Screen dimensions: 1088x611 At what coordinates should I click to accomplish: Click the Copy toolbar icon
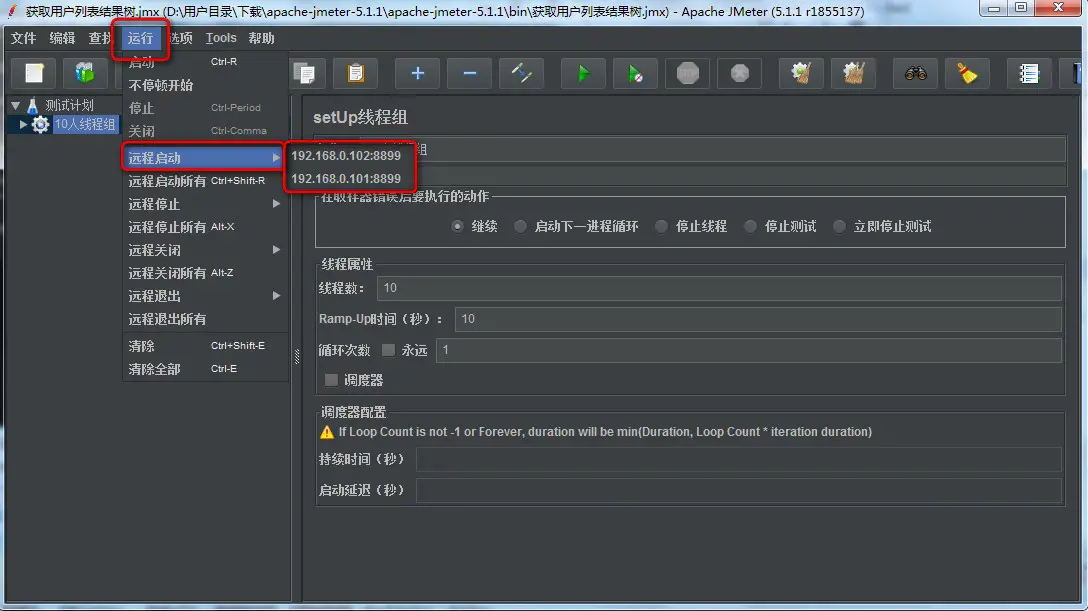coord(304,73)
